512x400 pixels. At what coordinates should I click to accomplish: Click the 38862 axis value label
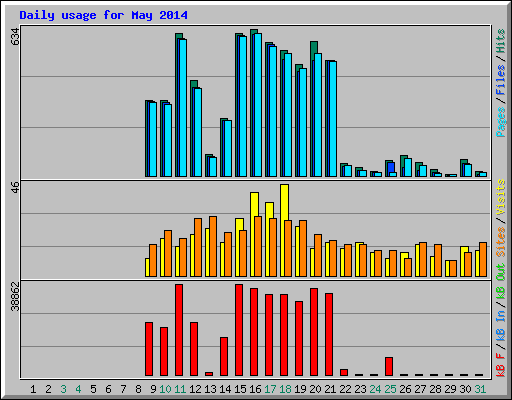pos(15,296)
